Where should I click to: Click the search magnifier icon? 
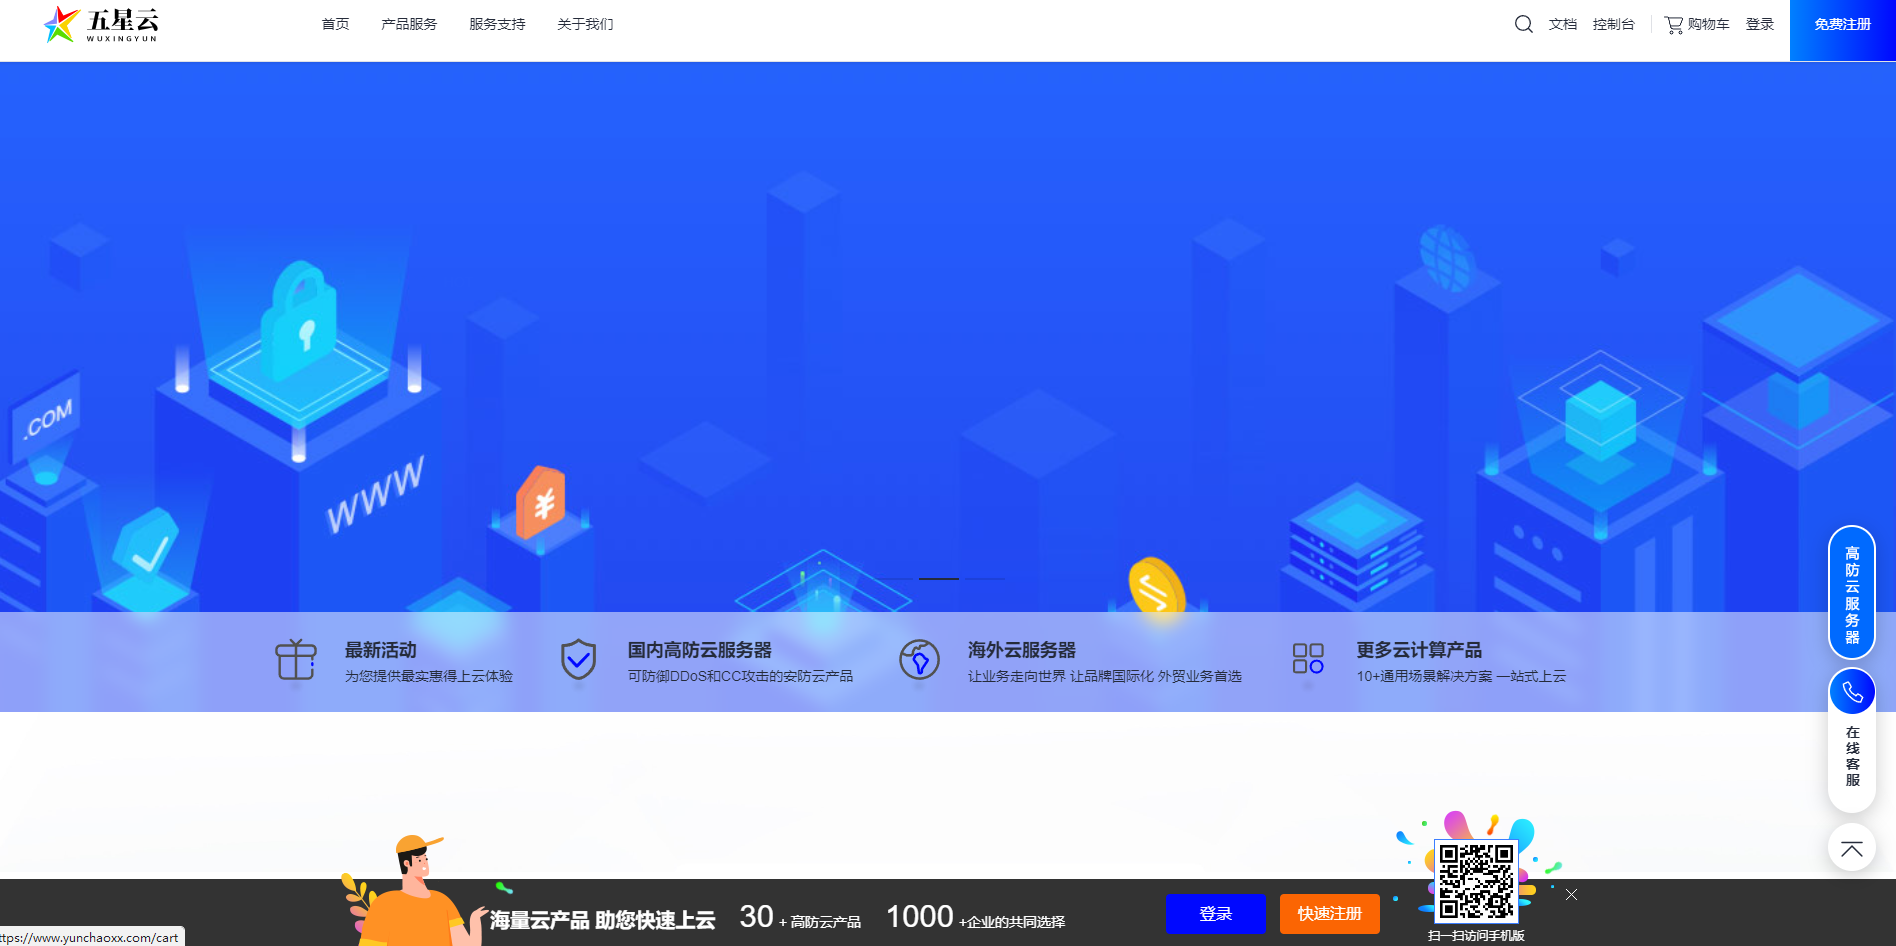1523,23
